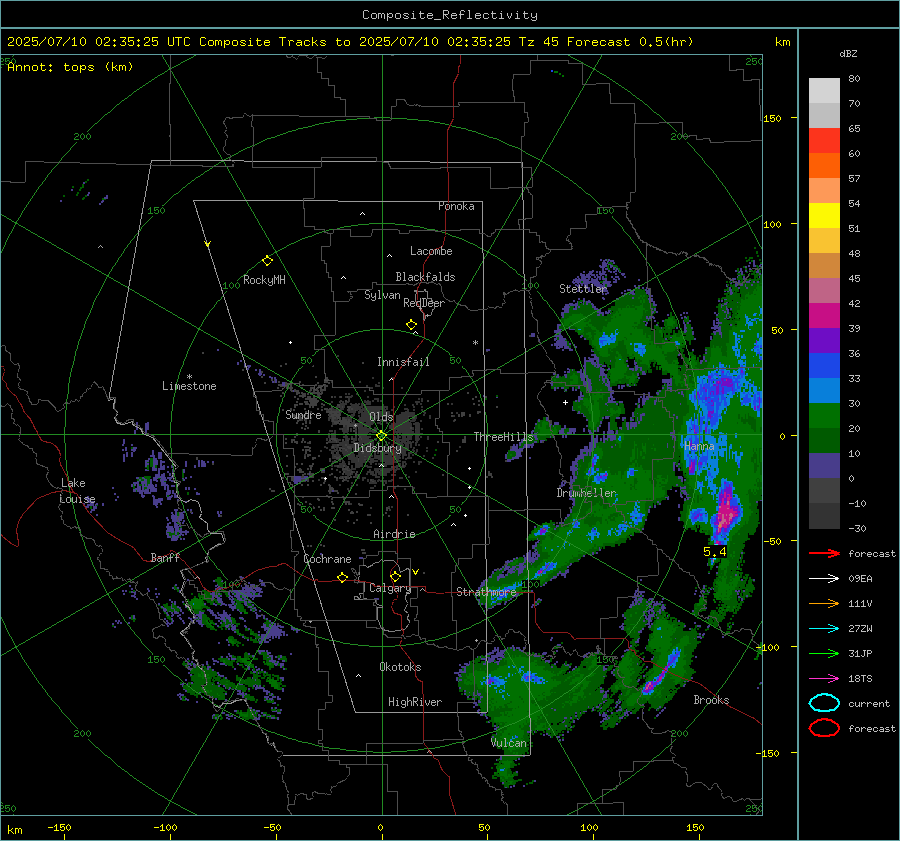Image resolution: width=900 pixels, height=841 pixels.
Task: Click the Stettler map label
Action: click(583, 289)
